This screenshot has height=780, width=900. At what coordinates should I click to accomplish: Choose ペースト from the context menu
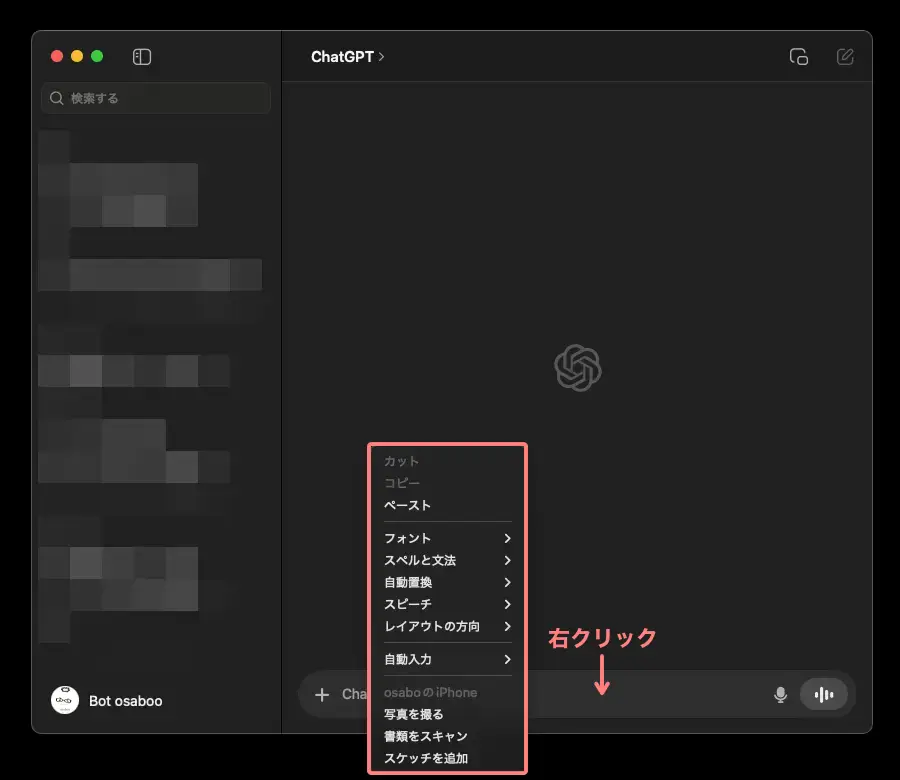447,505
